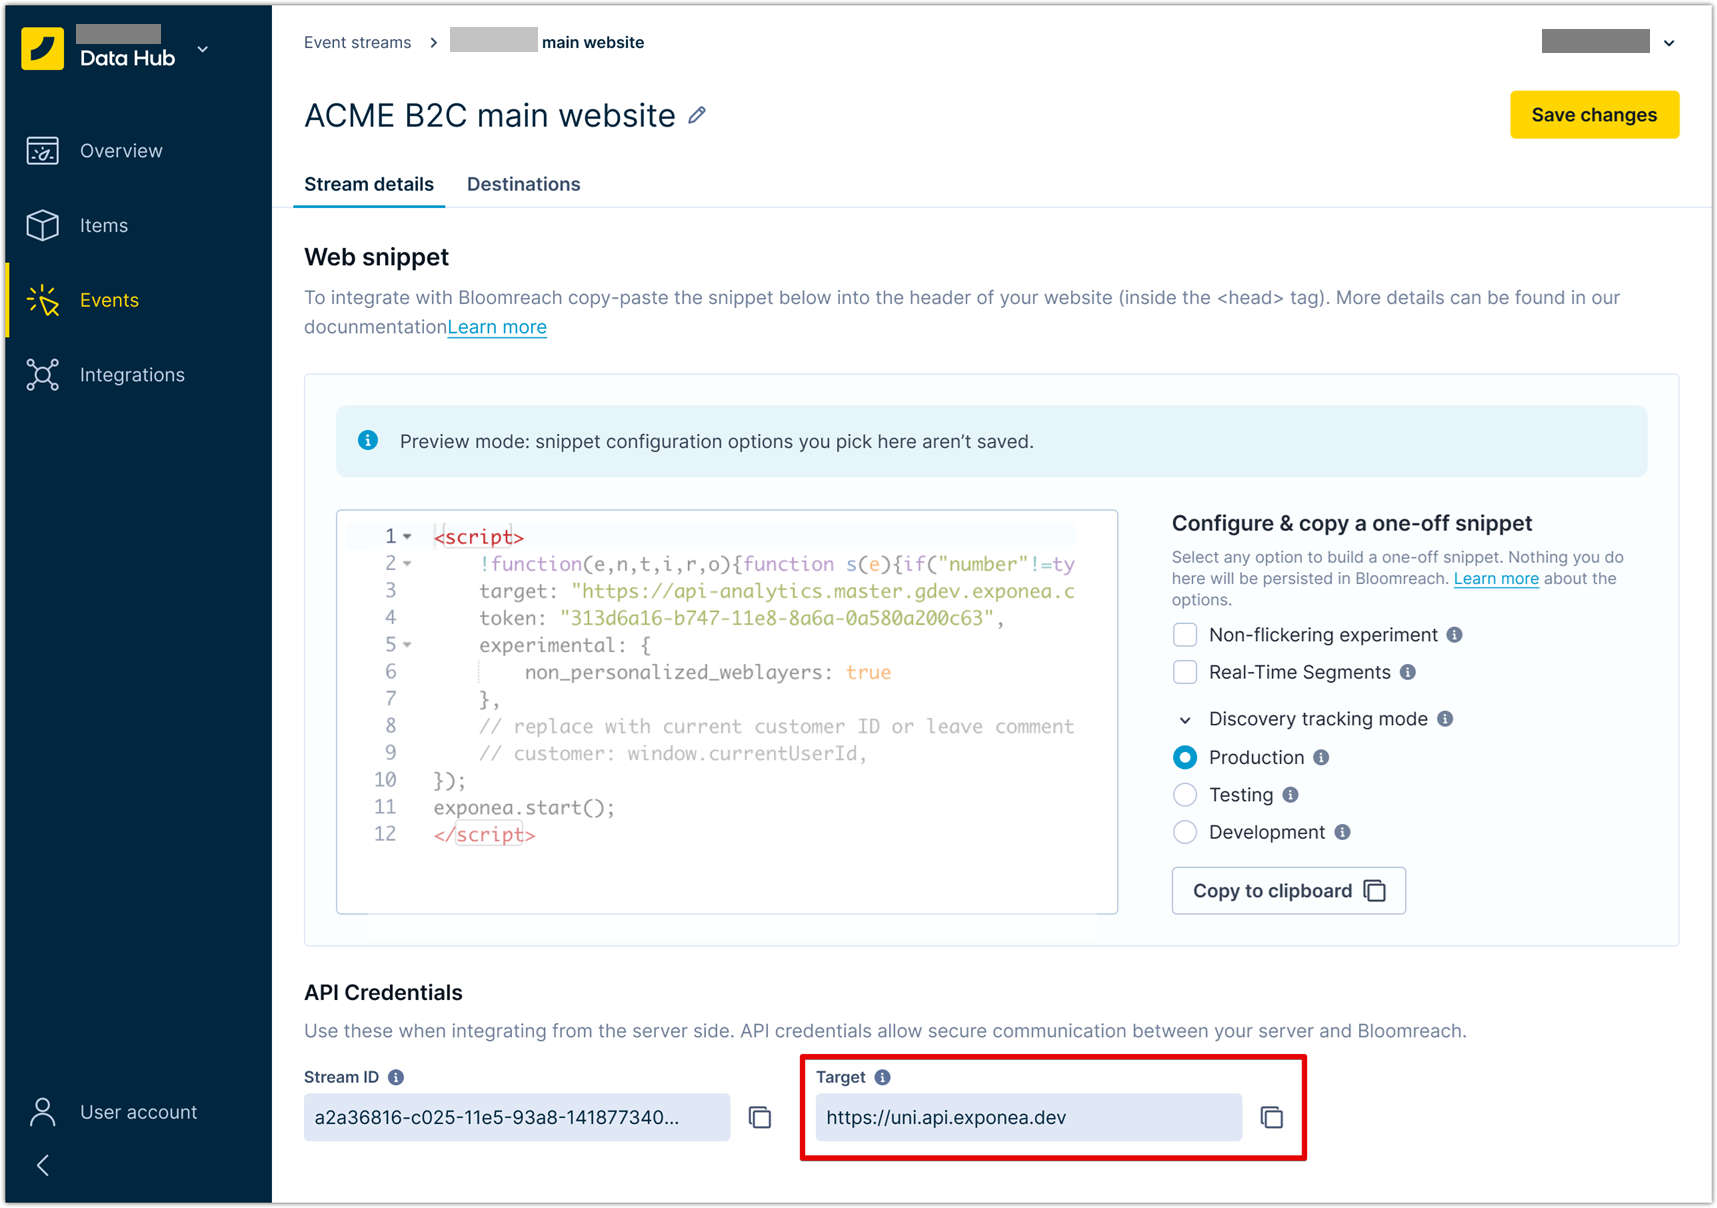Show info for Non-flickering experiment
This screenshot has width=1717, height=1208.
coord(1455,635)
